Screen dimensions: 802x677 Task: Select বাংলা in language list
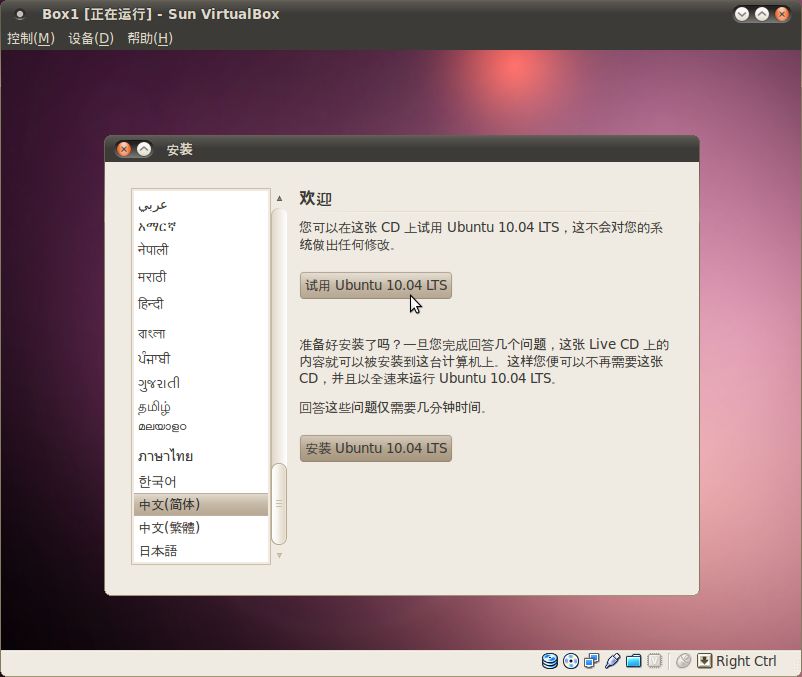coord(200,333)
